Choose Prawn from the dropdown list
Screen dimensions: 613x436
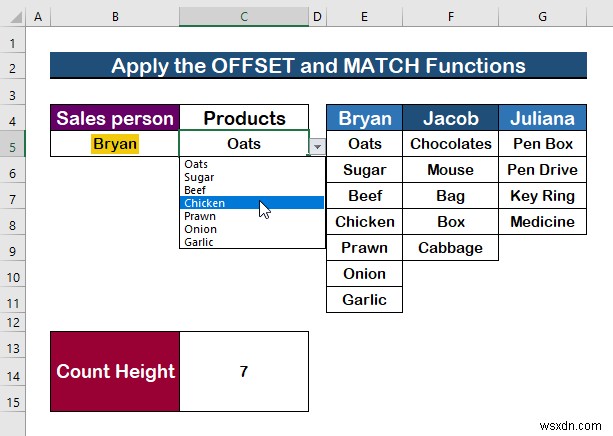[x=252, y=216]
